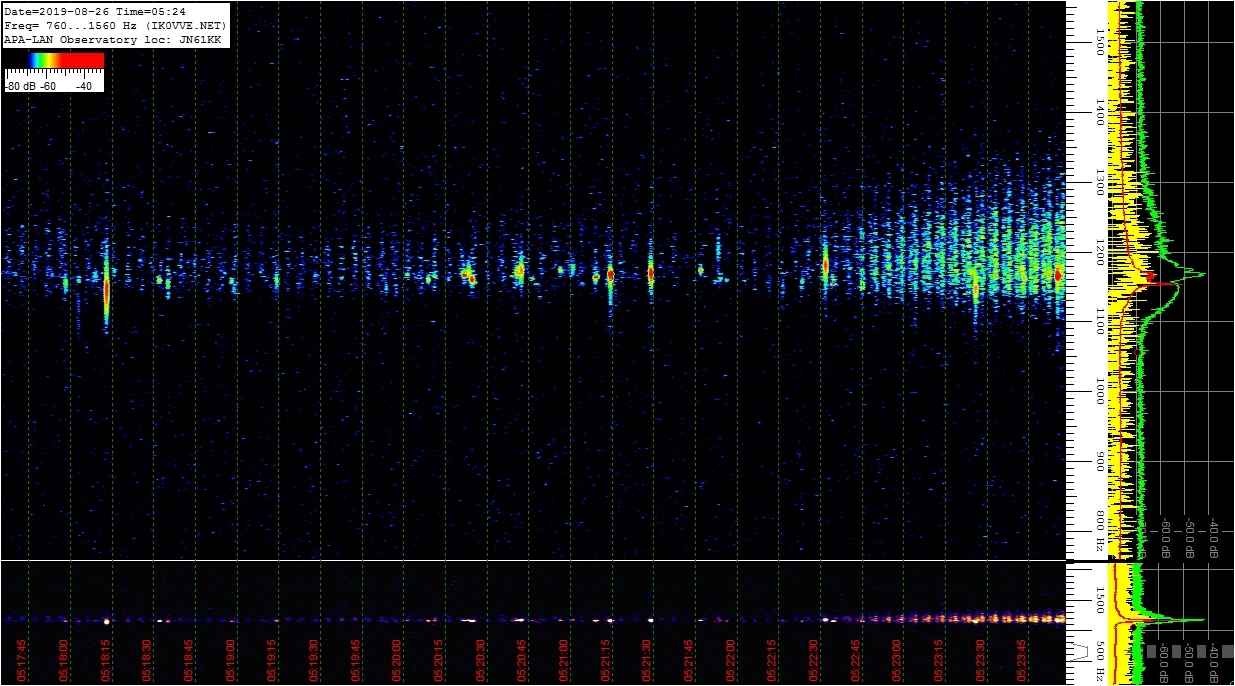This screenshot has width=1235, height=686.
Task: Select the 05:19:15 time marker
Action: (x=272, y=660)
